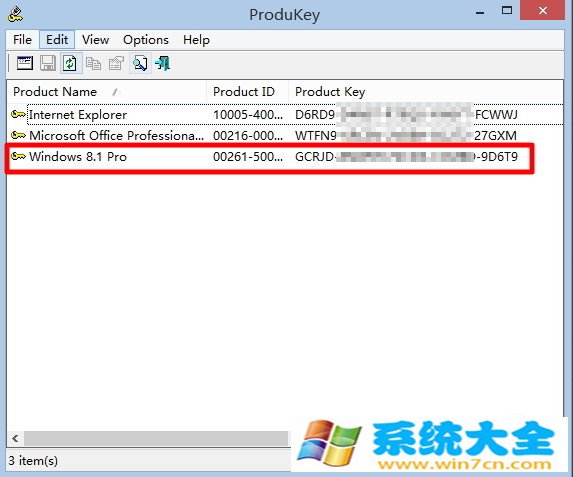Minimize the ProduKey window

(480, 12)
